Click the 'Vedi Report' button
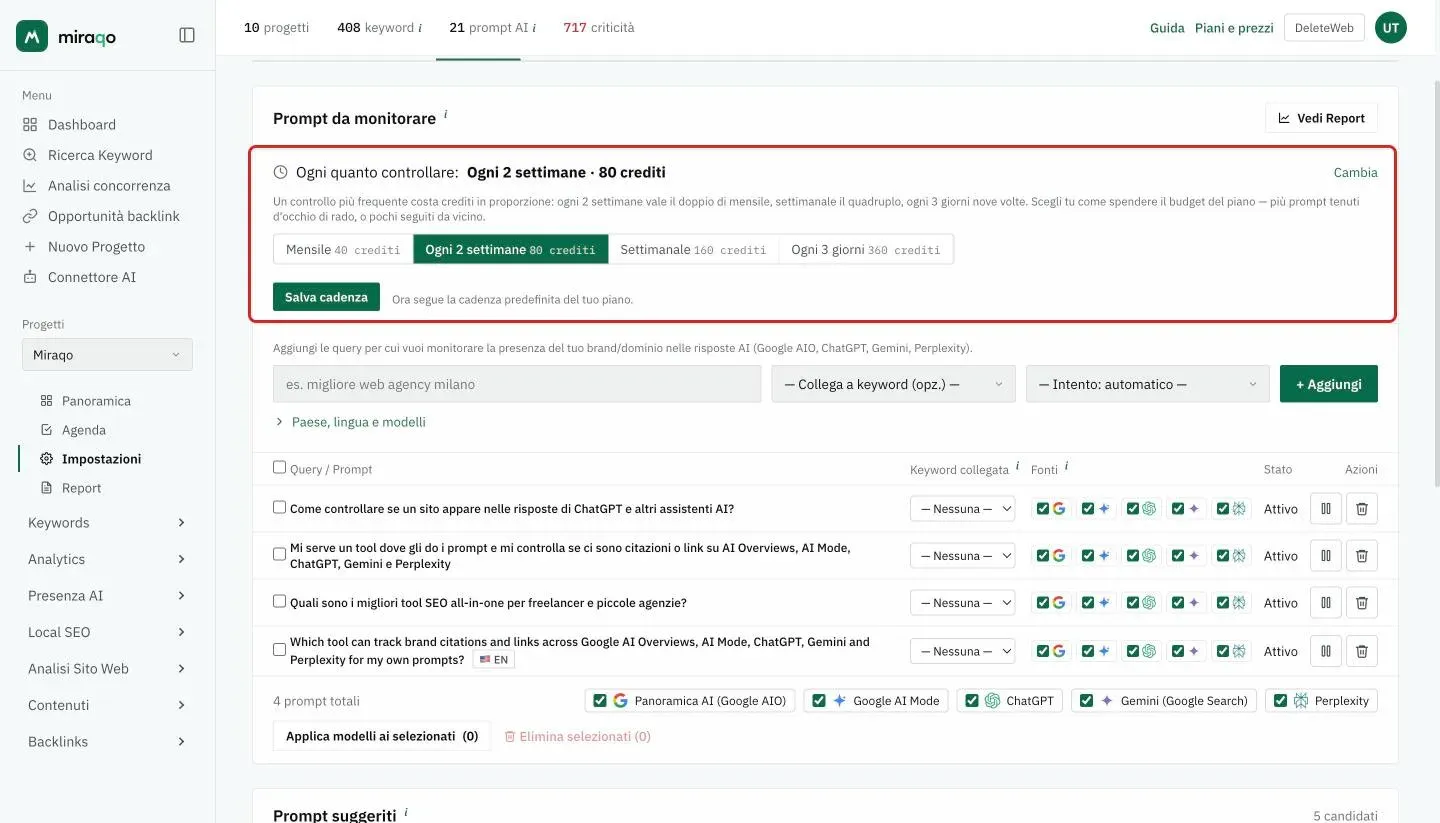Screen dimensions: 1440x823 [1321, 118]
